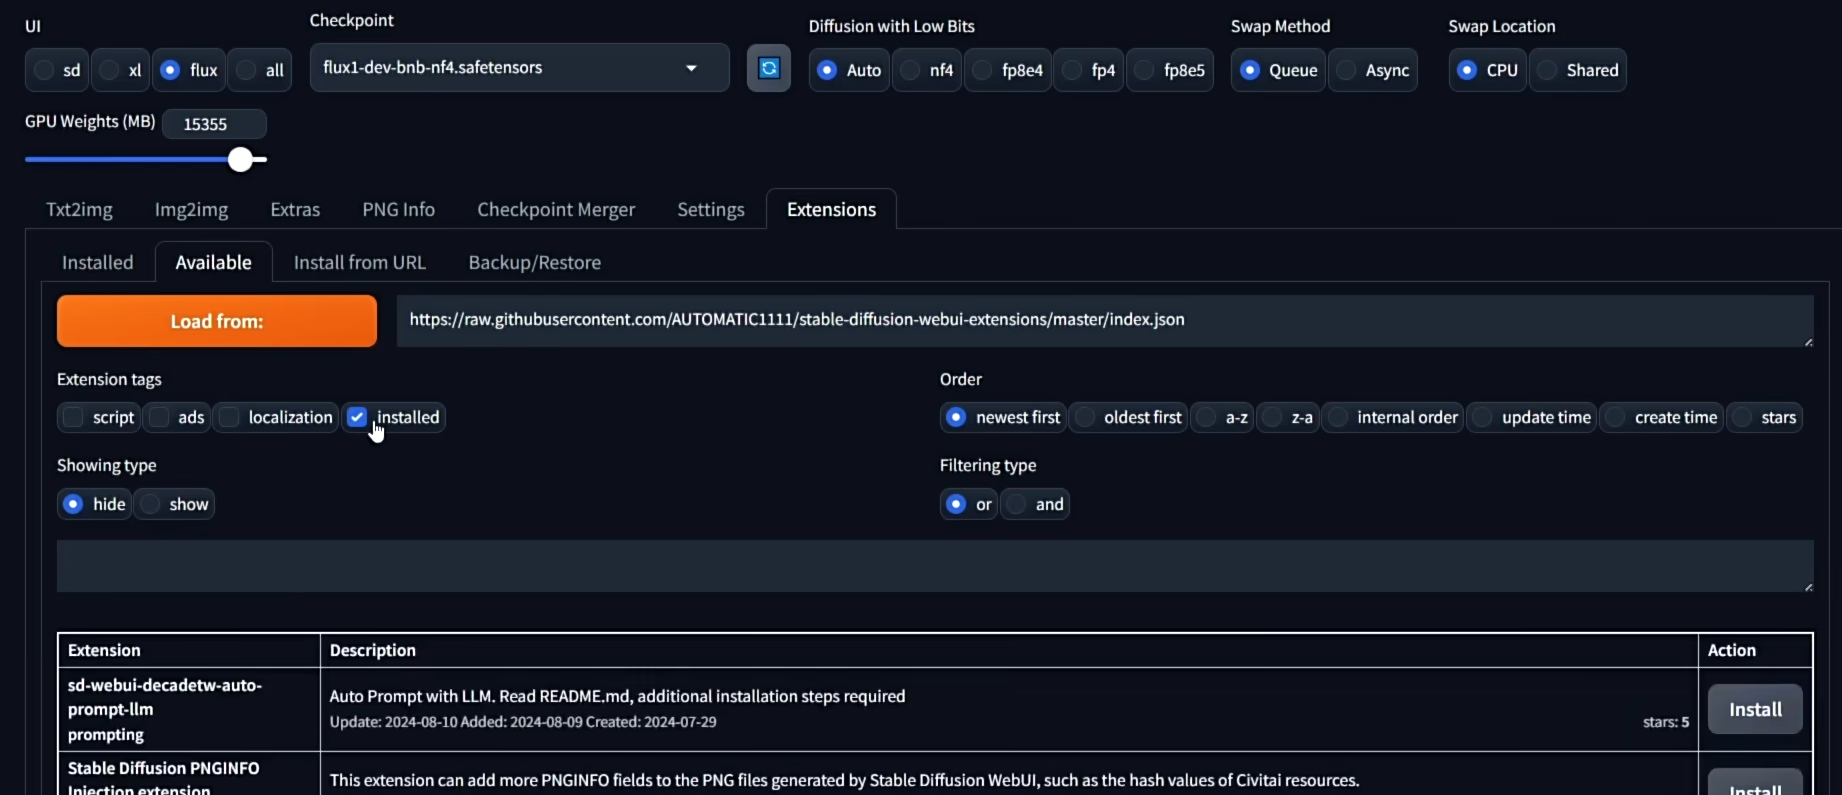This screenshot has height=795, width=1842.
Task: Choose the nf4 low bits option
Action: [911, 70]
